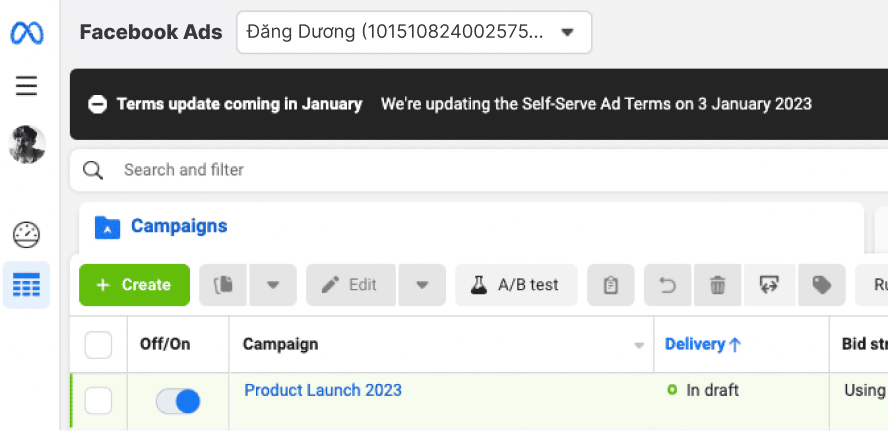Open the hamburger menu in sidebar

[26, 86]
